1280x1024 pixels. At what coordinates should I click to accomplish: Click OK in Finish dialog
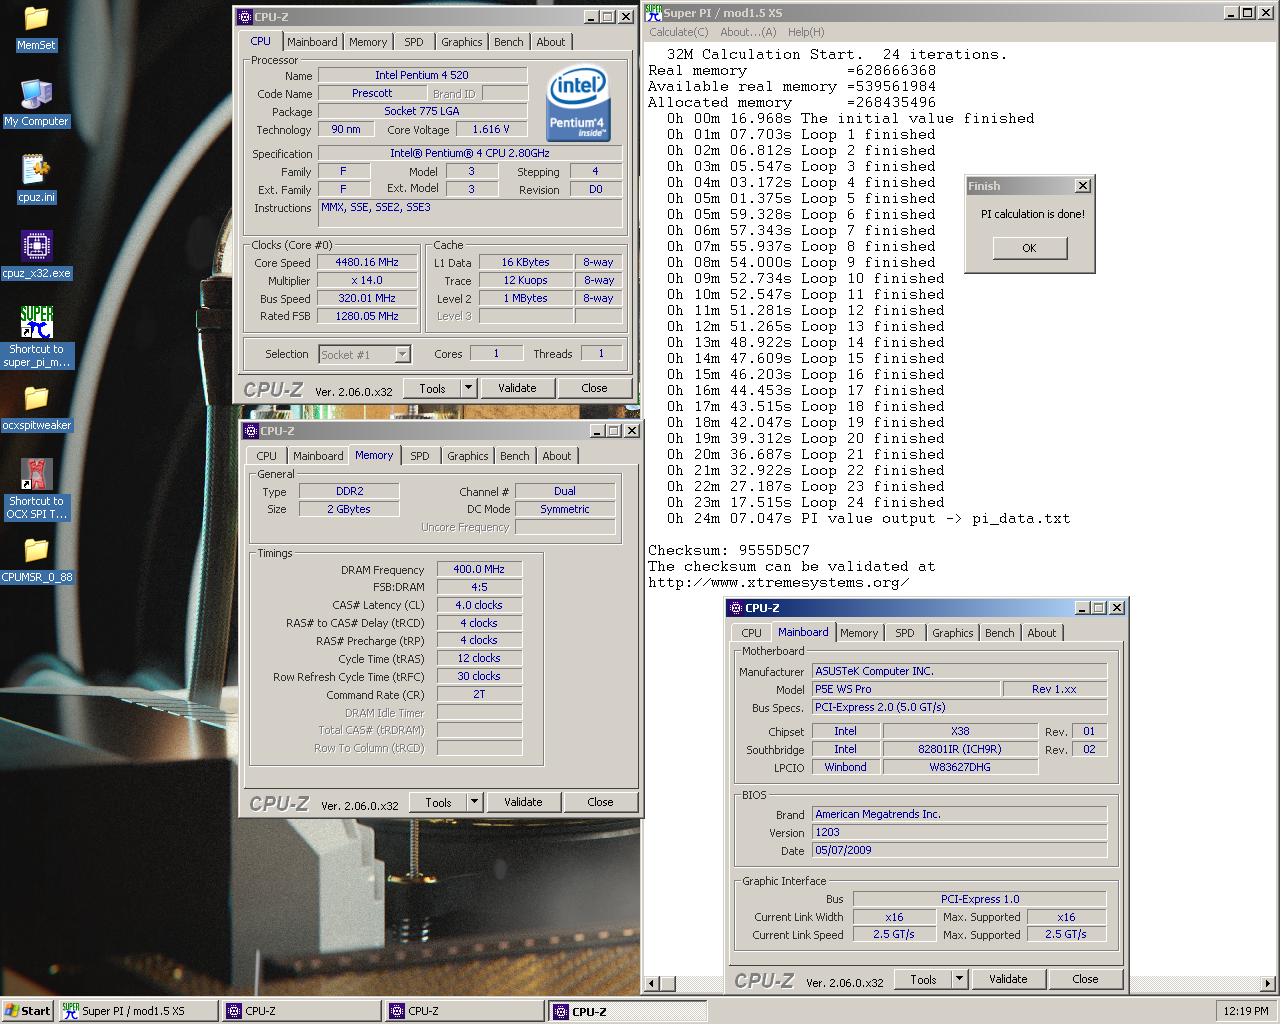1030,248
